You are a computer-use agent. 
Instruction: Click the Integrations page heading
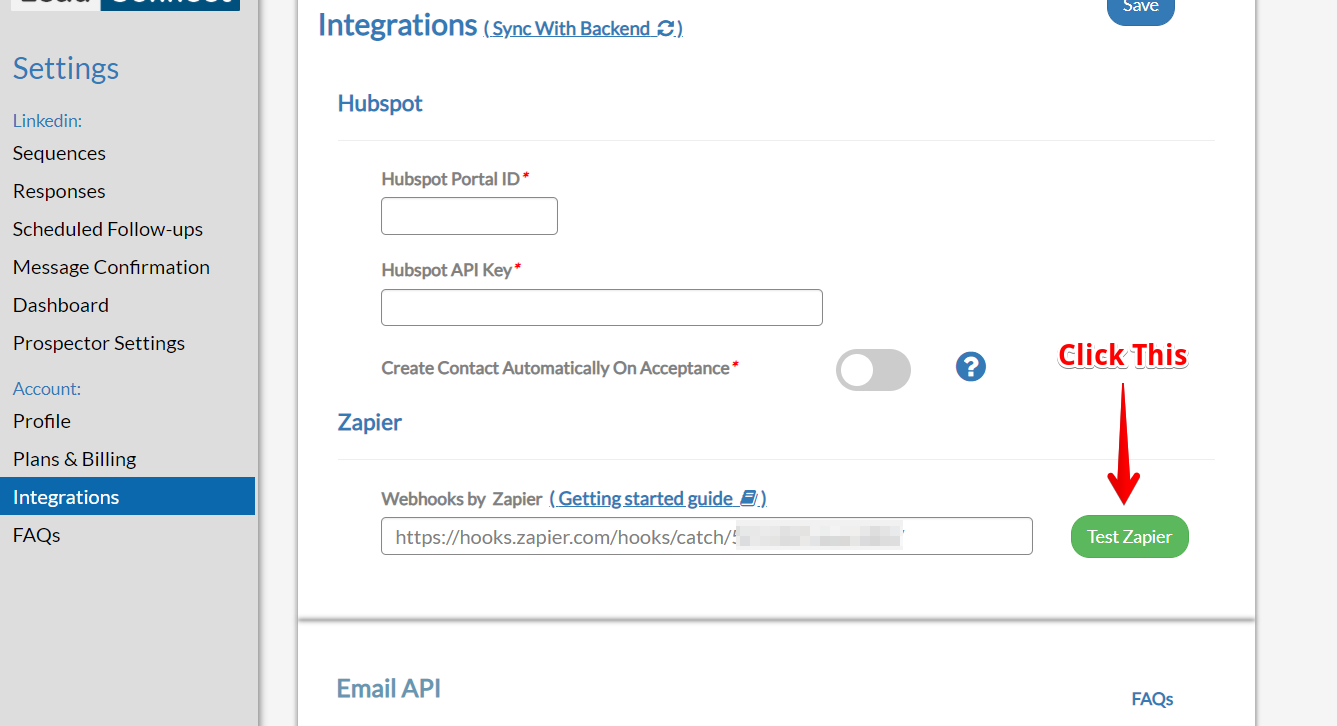398,24
